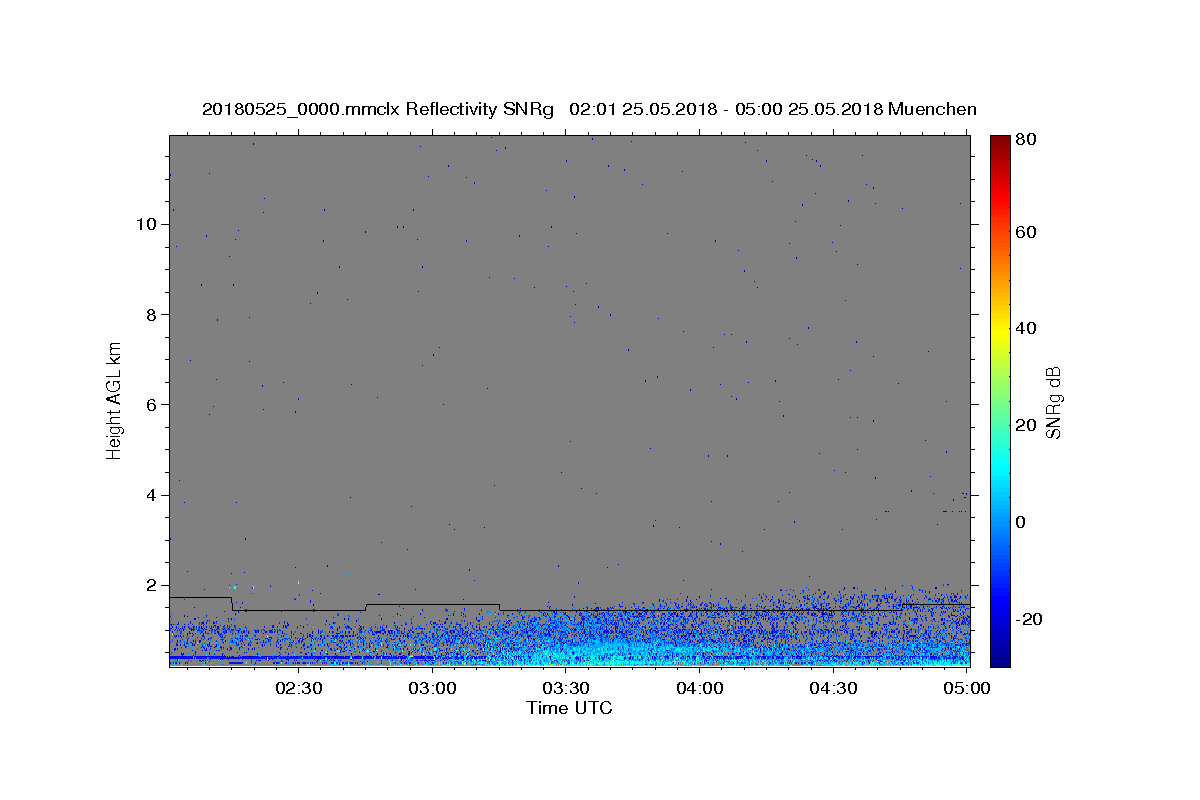Click the plot title text

[x=589, y=109]
